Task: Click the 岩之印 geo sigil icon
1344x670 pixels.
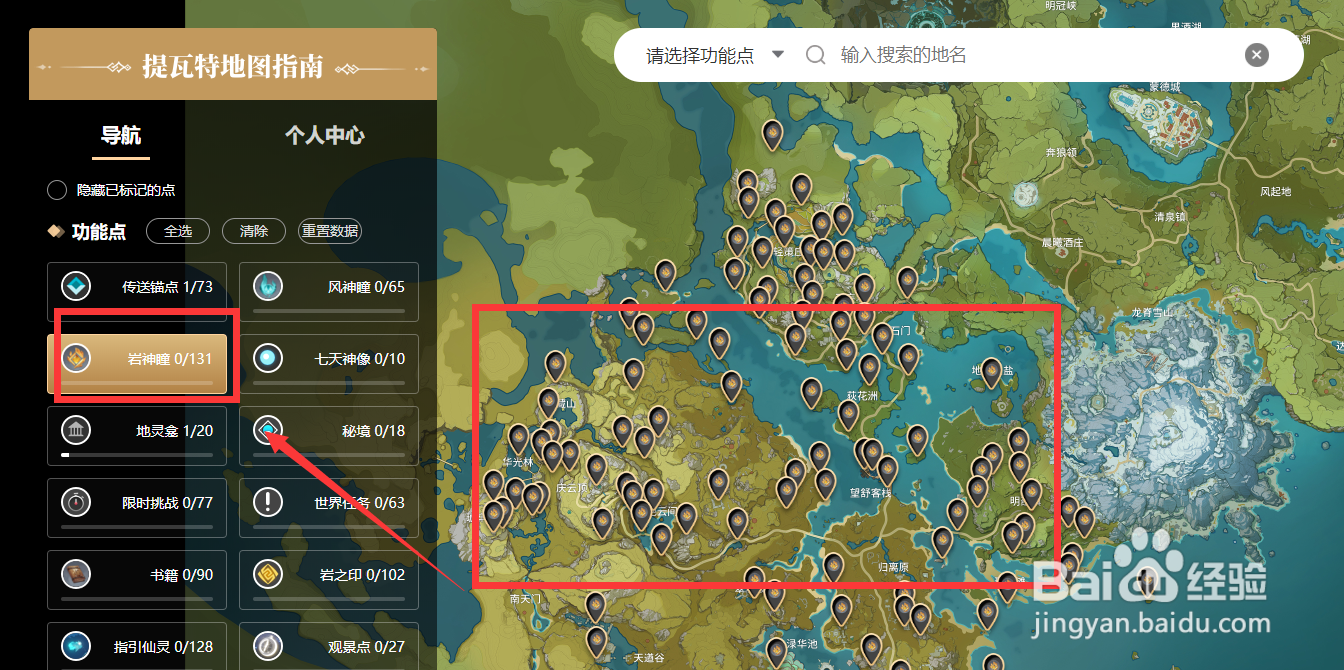Action: click(268, 574)
